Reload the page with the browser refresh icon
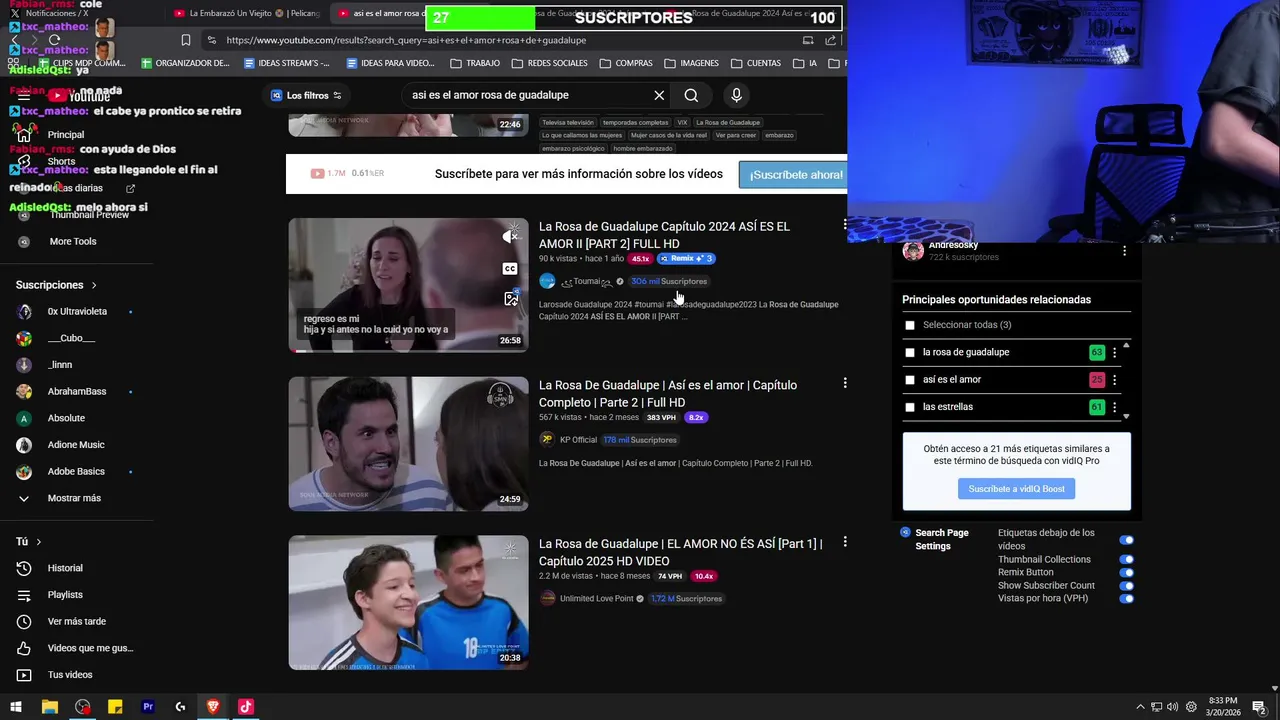The height and width of the screenshot is (720, 1280). point(54,40)
